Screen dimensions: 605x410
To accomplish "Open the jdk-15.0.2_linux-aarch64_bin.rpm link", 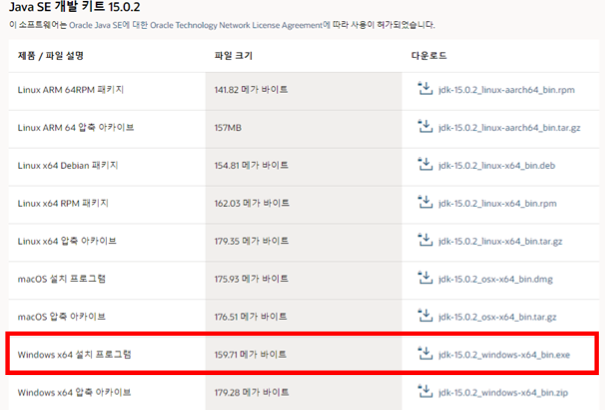I will 507,90.
